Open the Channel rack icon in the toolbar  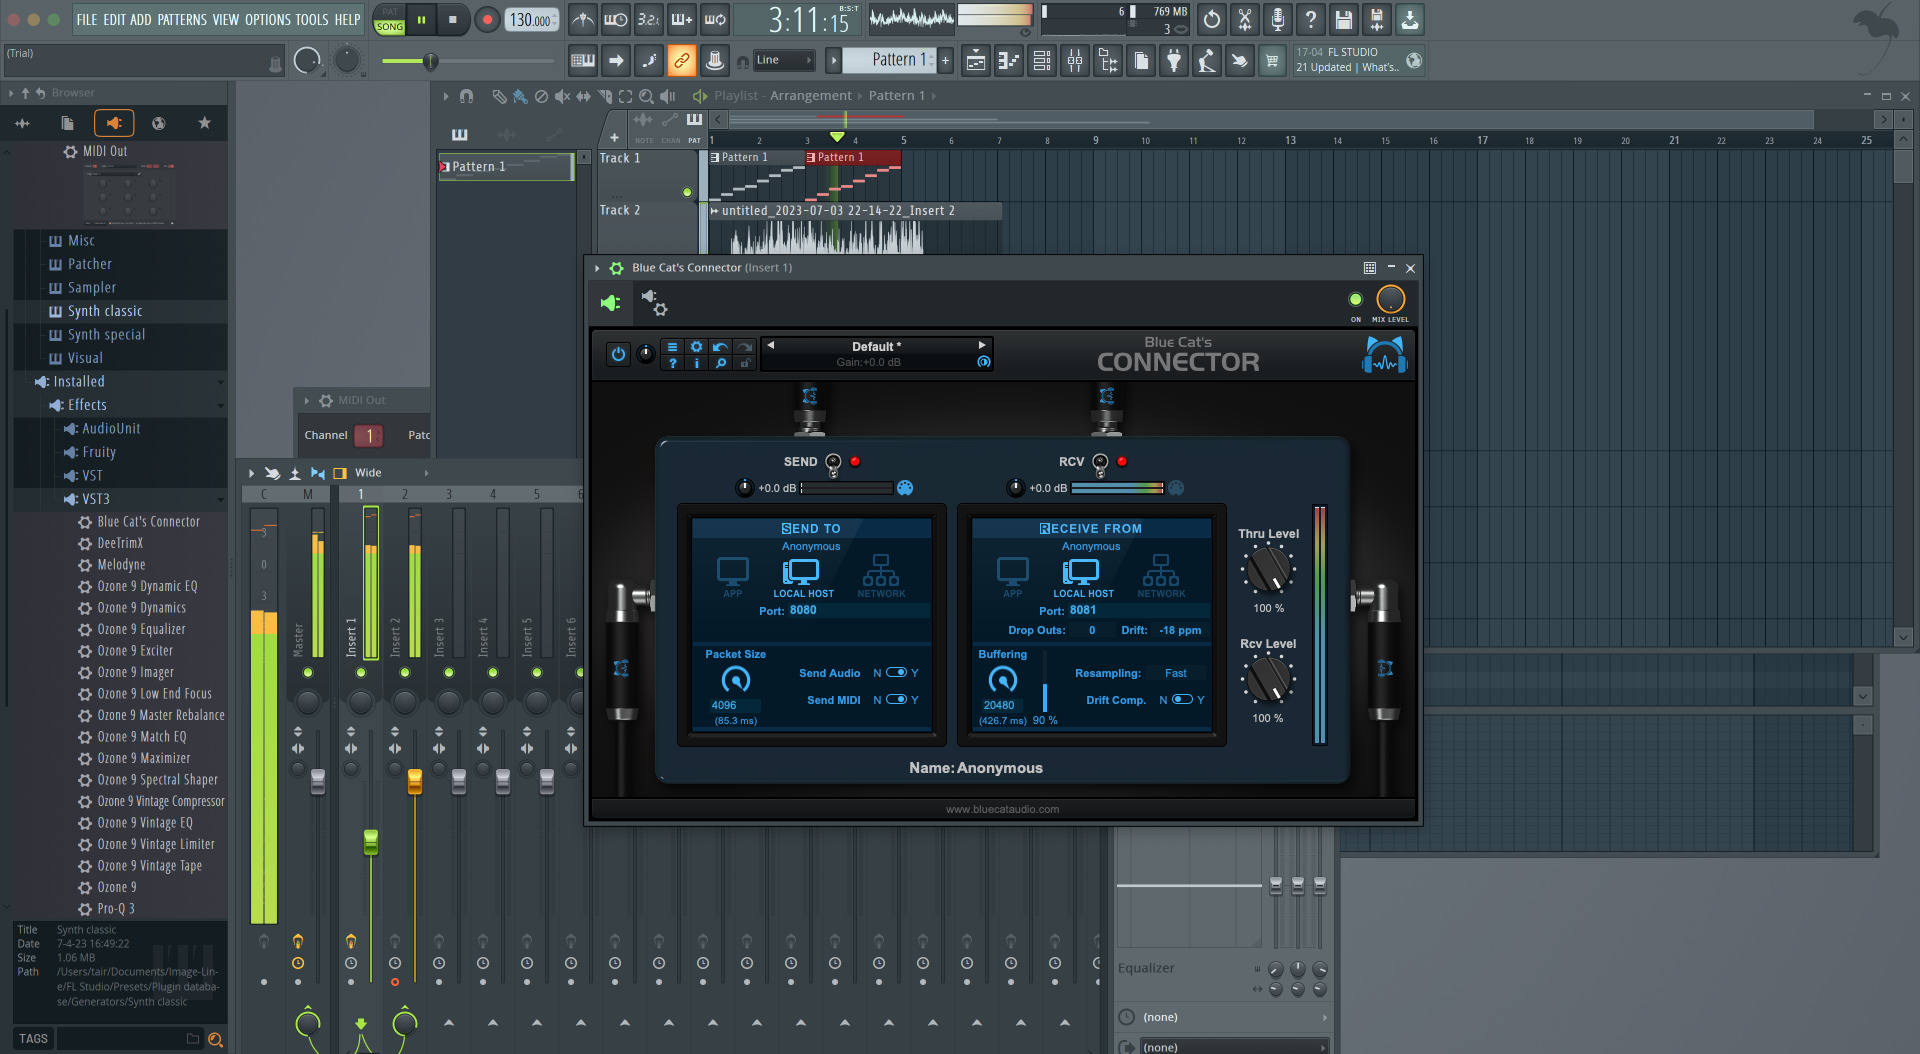coord(1041,60)
